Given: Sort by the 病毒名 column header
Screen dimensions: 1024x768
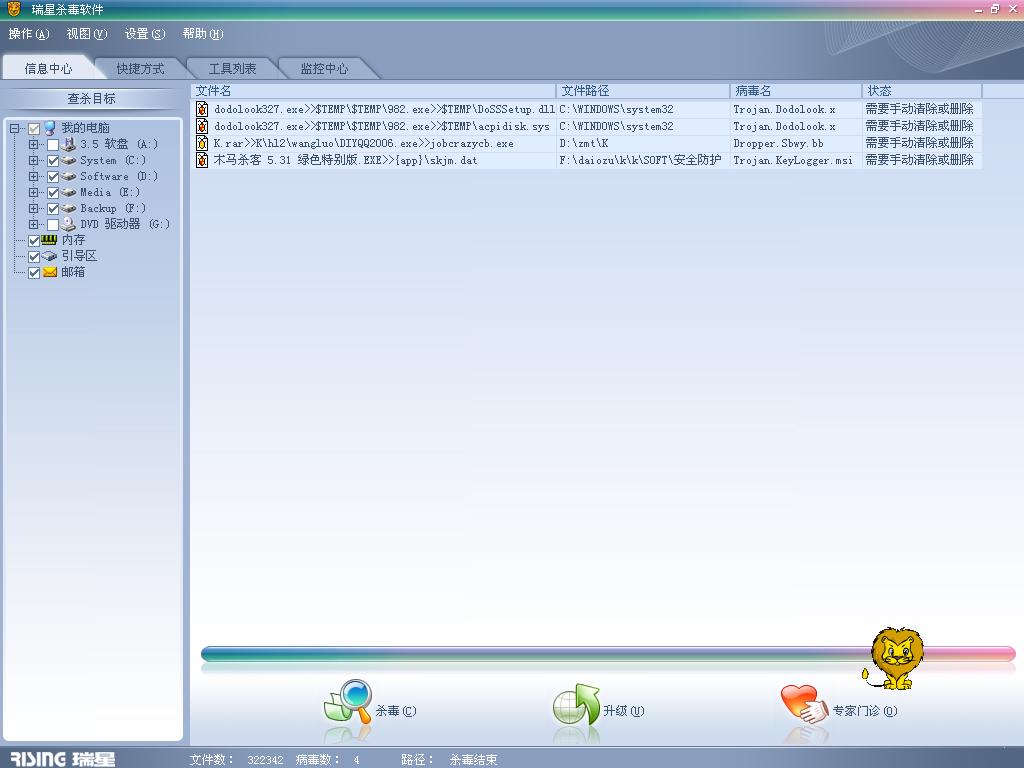Looking at the screenshot, I should tap(796, 91).
